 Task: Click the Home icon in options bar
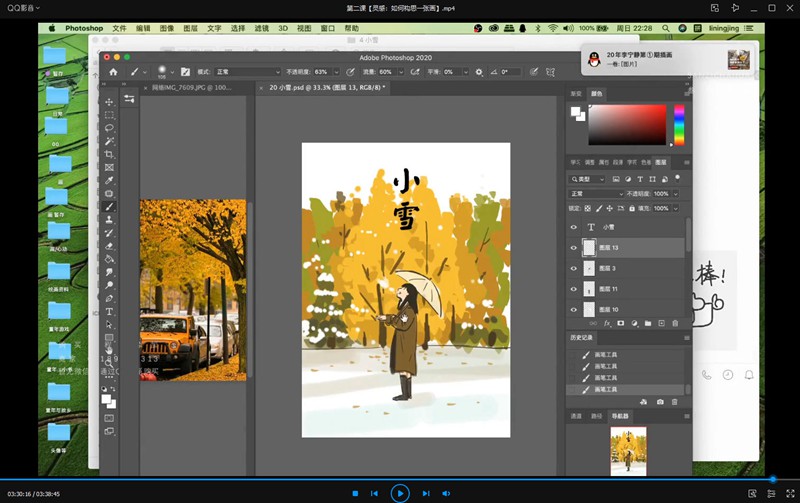pyautogui.click(x=113, y=72)
